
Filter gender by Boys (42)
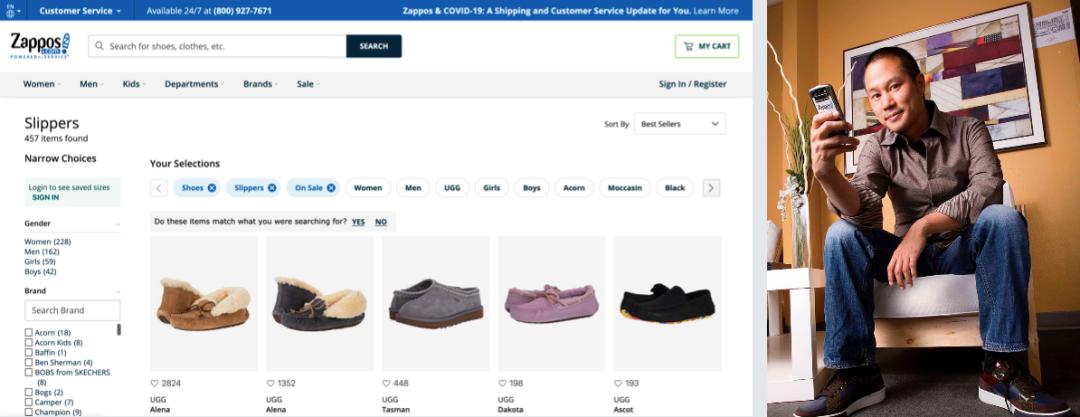(40, 272)
